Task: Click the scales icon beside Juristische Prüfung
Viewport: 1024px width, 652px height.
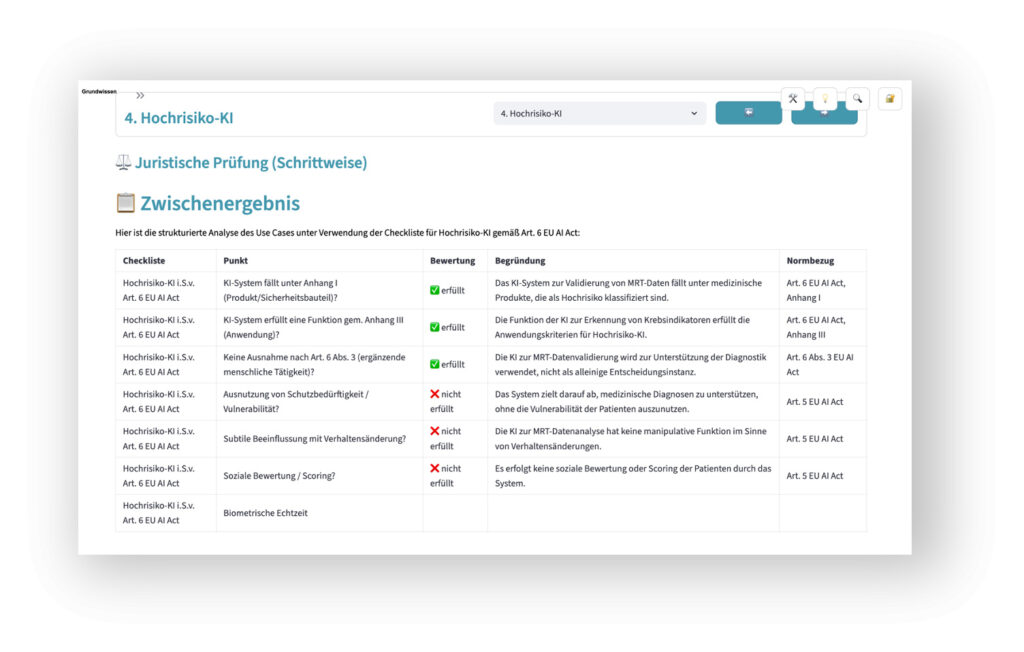Action: [x=123, y=162]
